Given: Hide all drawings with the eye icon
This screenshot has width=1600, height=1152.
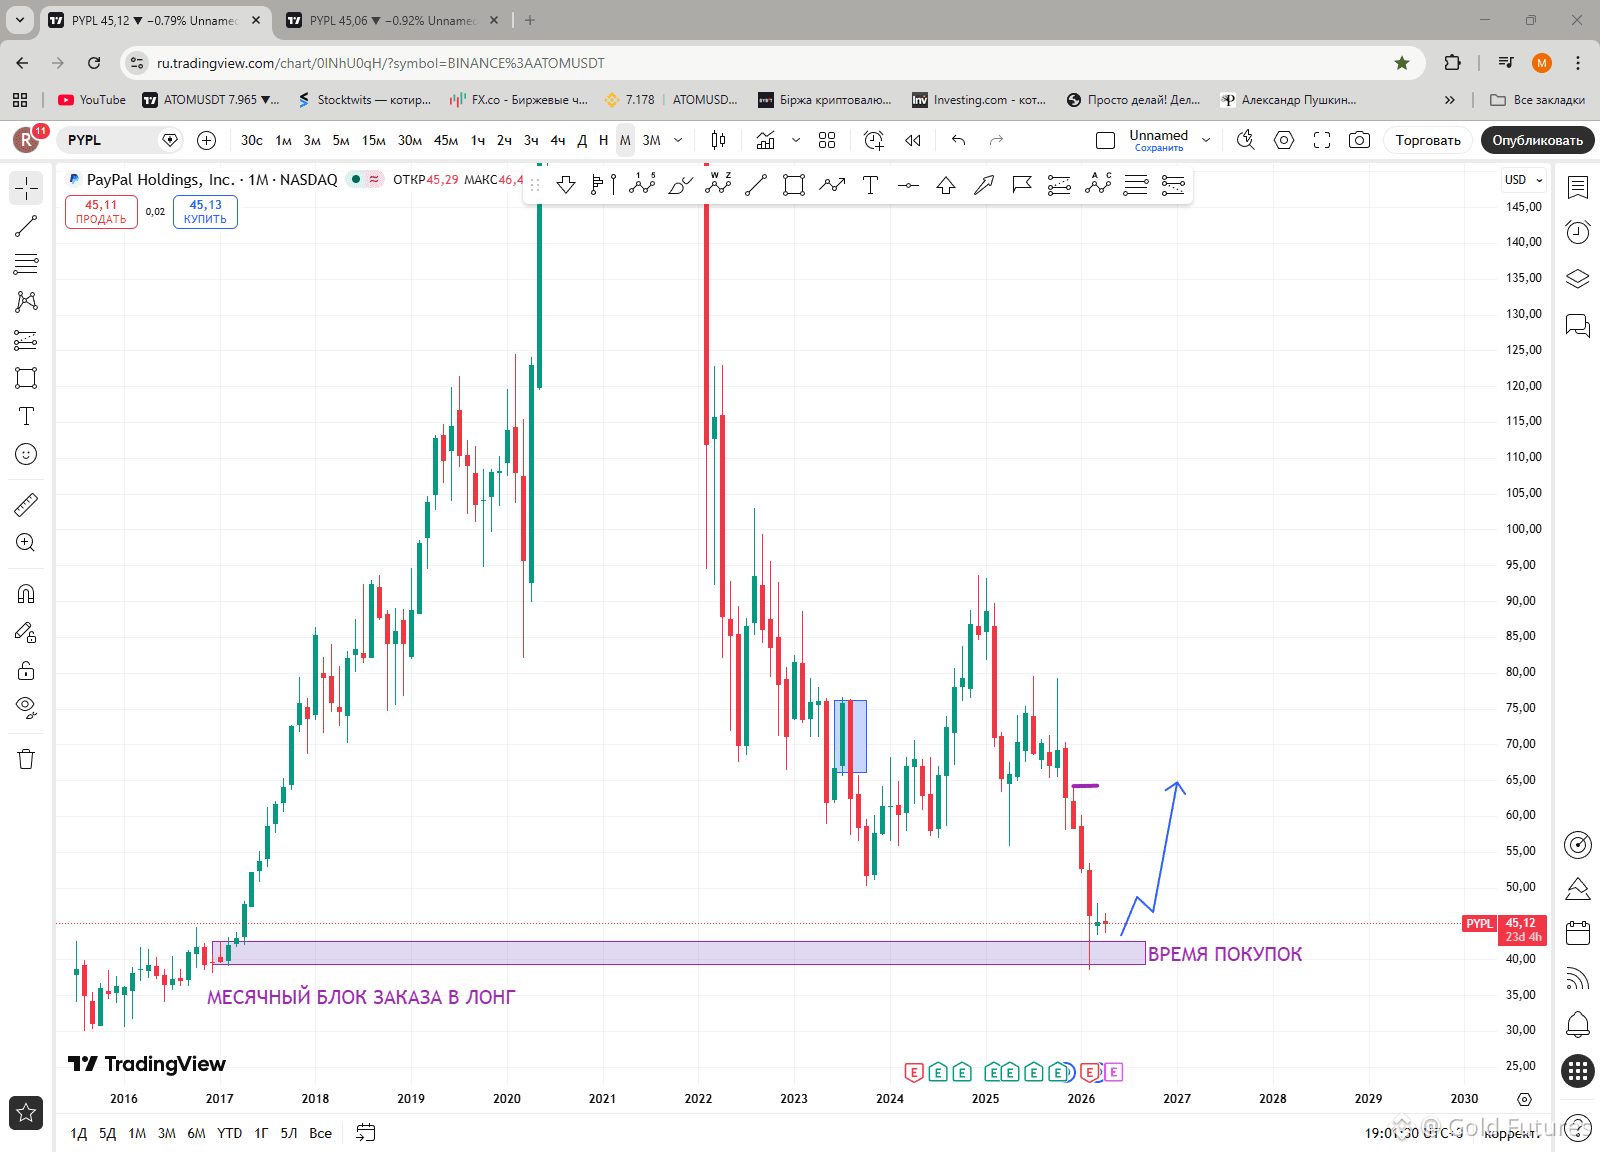Looking at the screenshot, I should [x=26, y=708].
